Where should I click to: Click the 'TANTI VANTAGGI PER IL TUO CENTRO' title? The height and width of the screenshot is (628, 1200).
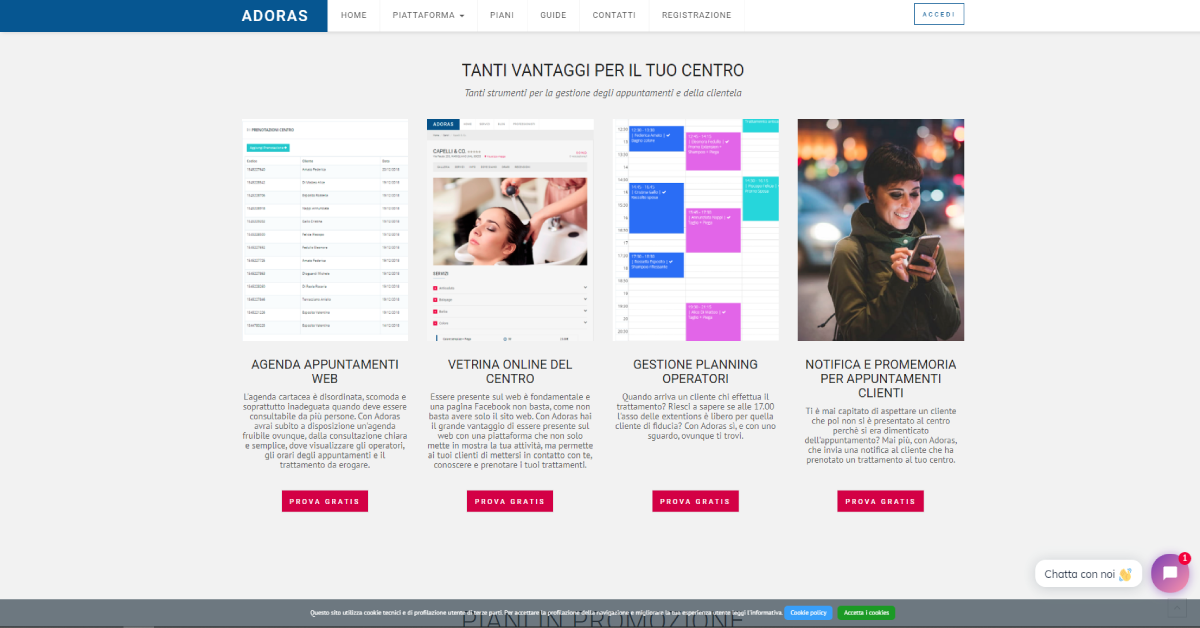(603, 71)
